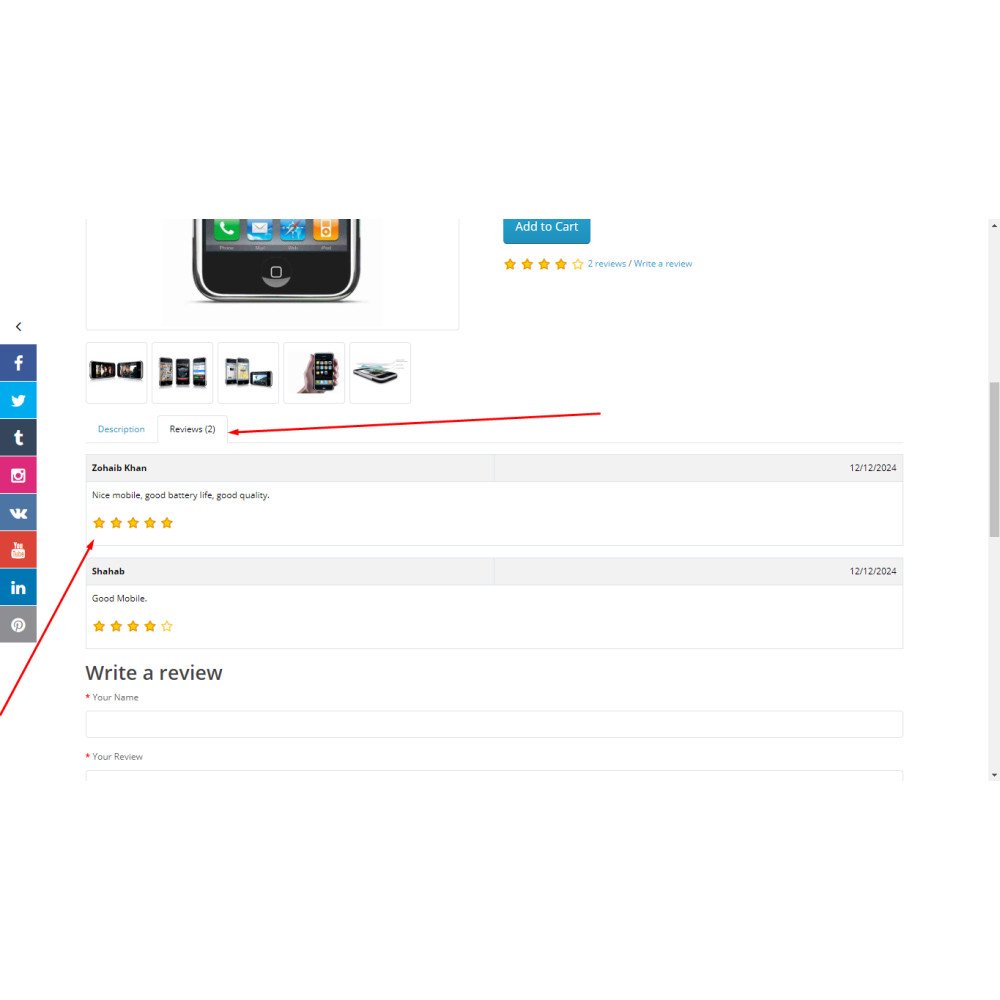Share via the VK icon
The image size is (1000, 1000).
[x=18, y=512]
